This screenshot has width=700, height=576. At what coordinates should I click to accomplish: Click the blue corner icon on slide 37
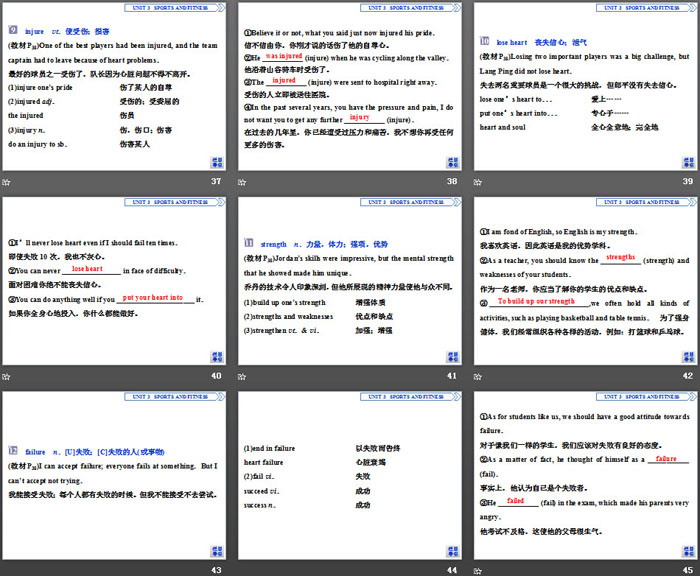pos(217,163)
